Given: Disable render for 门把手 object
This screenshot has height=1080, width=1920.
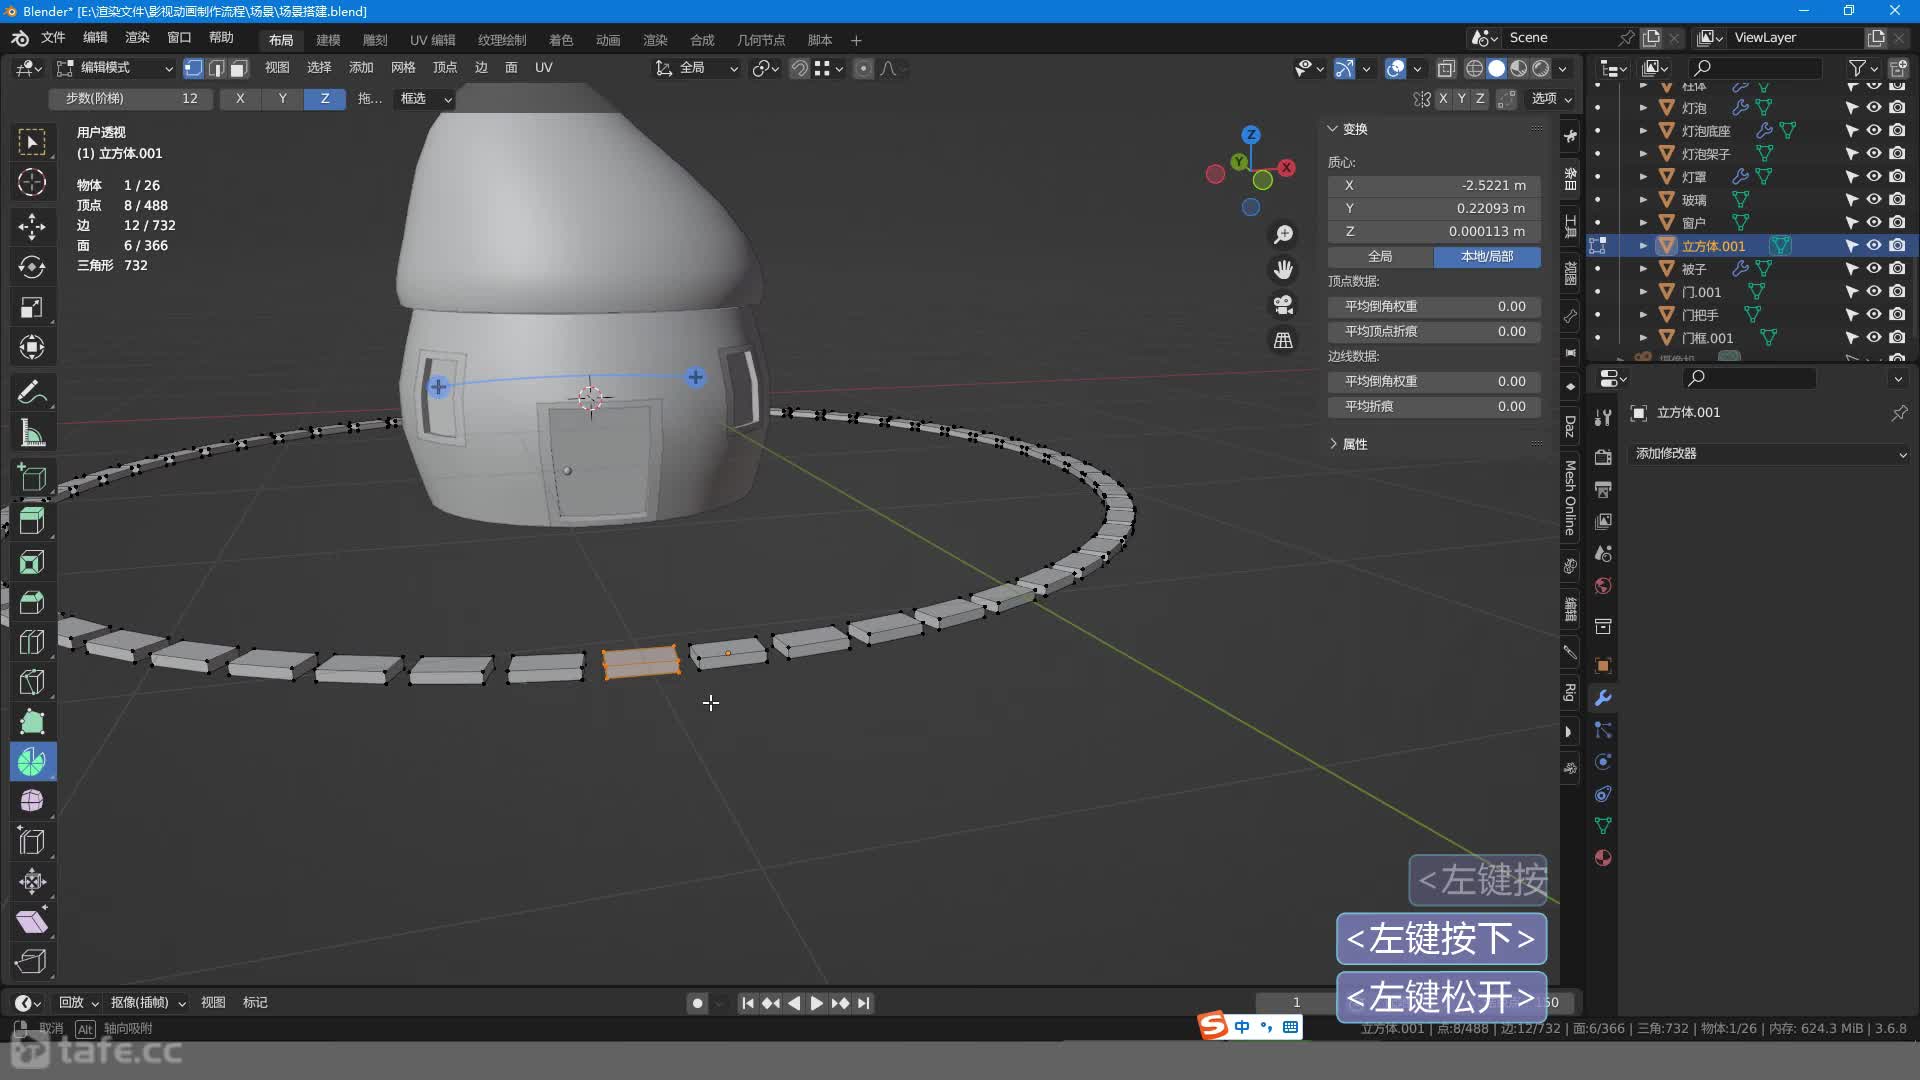Looking at the screenshot, I should (x=1897, y=314).
